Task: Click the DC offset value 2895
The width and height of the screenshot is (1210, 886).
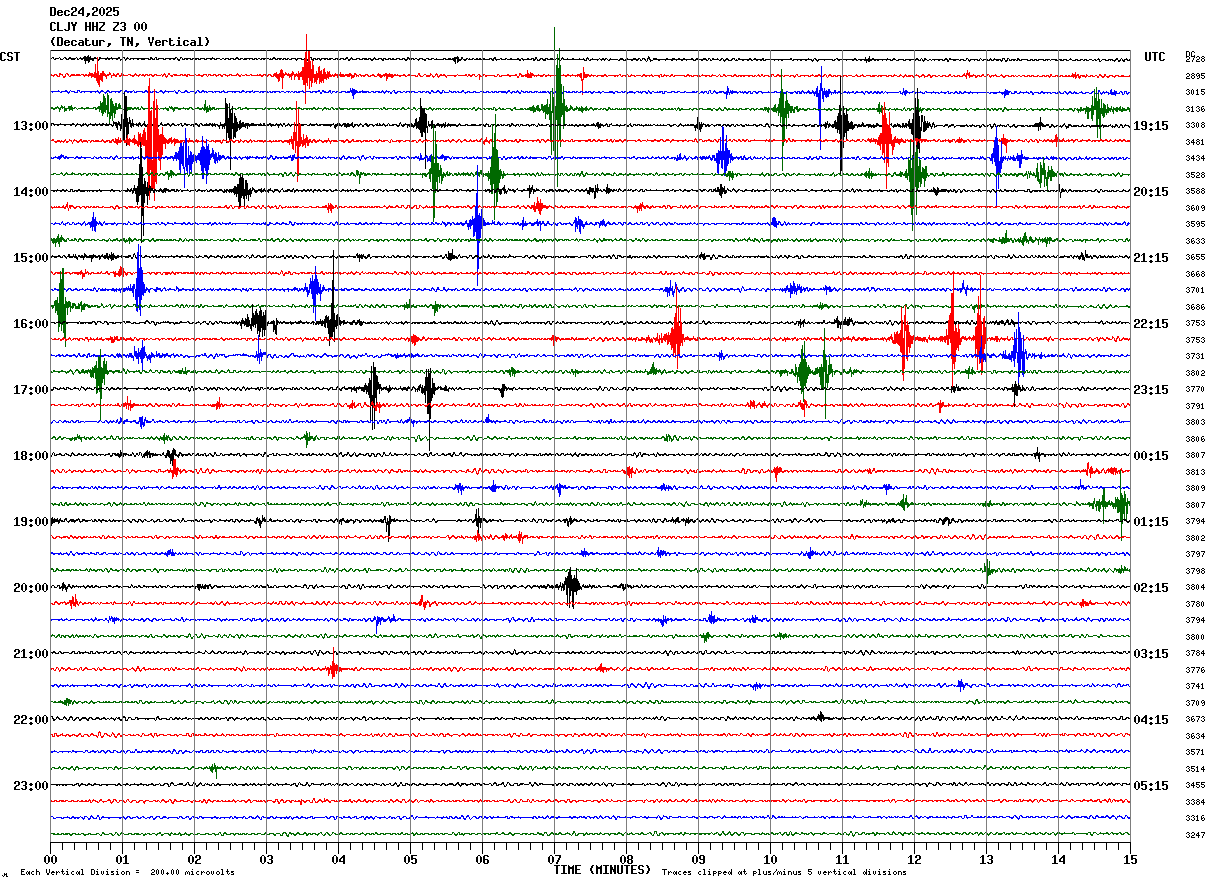Action: (1195, 76)
